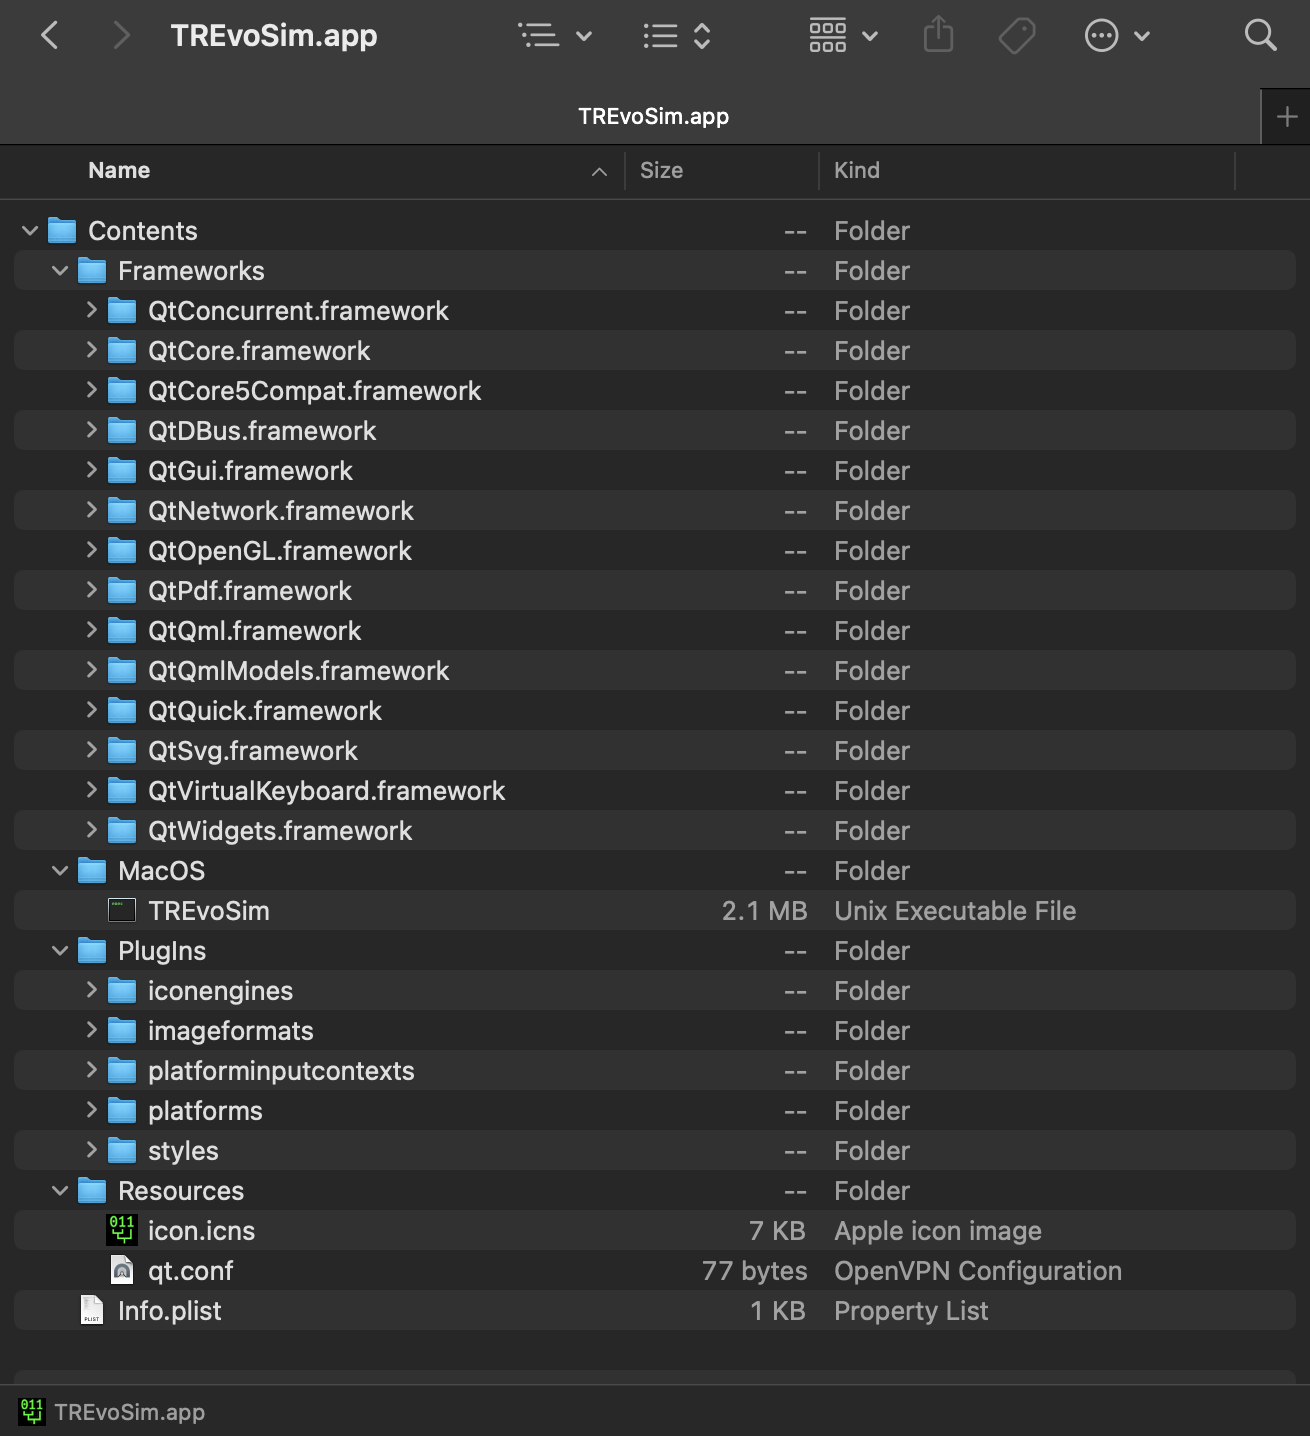This screenshot has width=1310, height=1436.
Task: Click the '77 bytes' size value
Action: point(754,1271)
